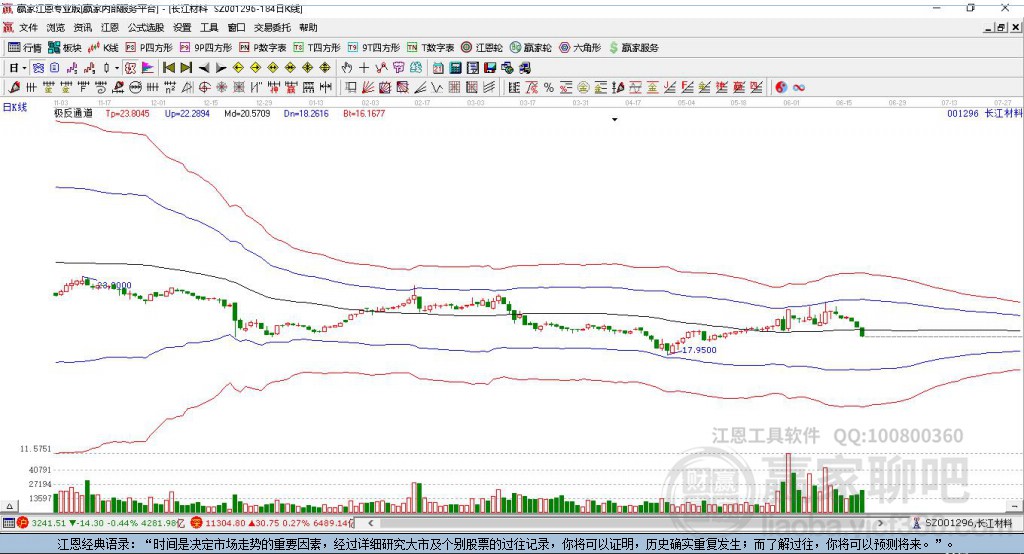This screenshot has width=1024, height=554.
Task: Click the SZ001296,长江材料 status bar entry
Action: (963, 523)
